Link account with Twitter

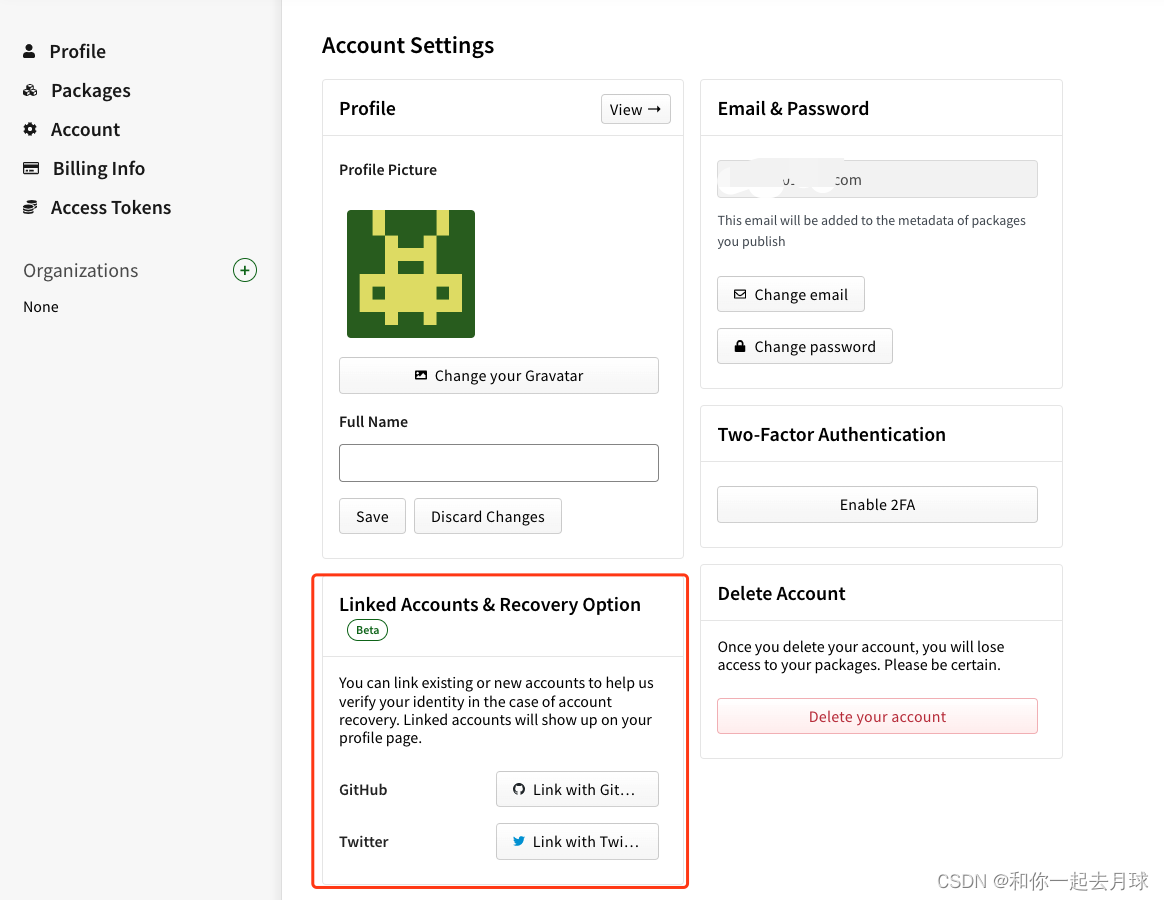click(578, 841)
